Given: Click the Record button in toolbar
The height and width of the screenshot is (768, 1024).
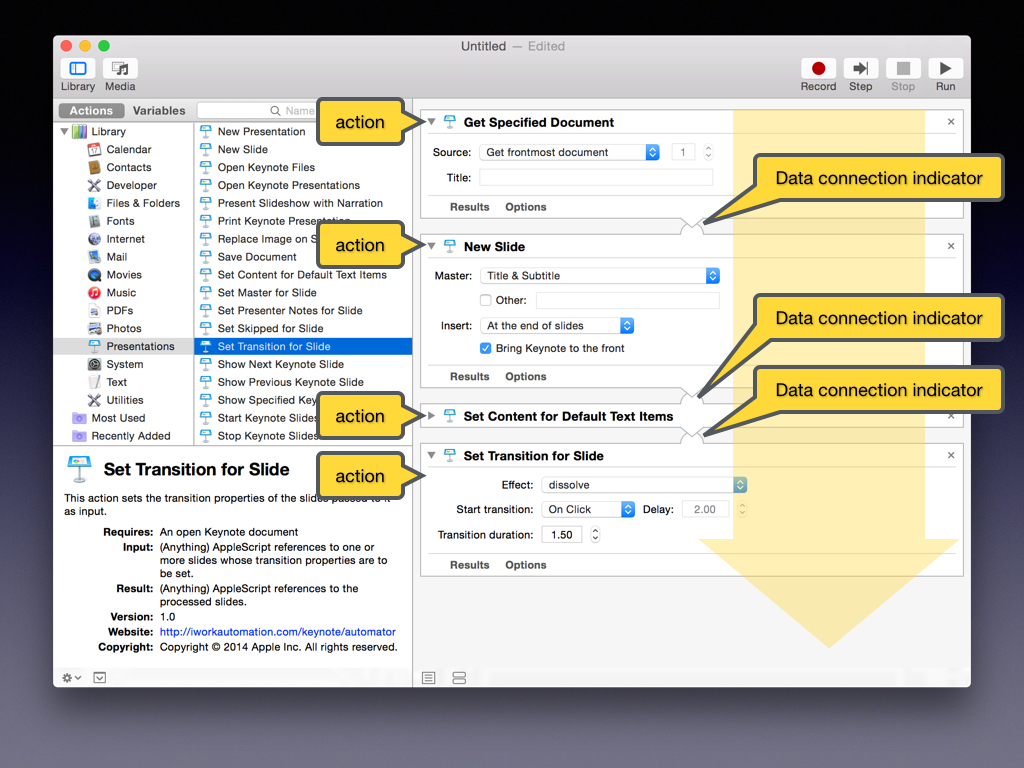Looking at the screenshot, I should (818, 69).
